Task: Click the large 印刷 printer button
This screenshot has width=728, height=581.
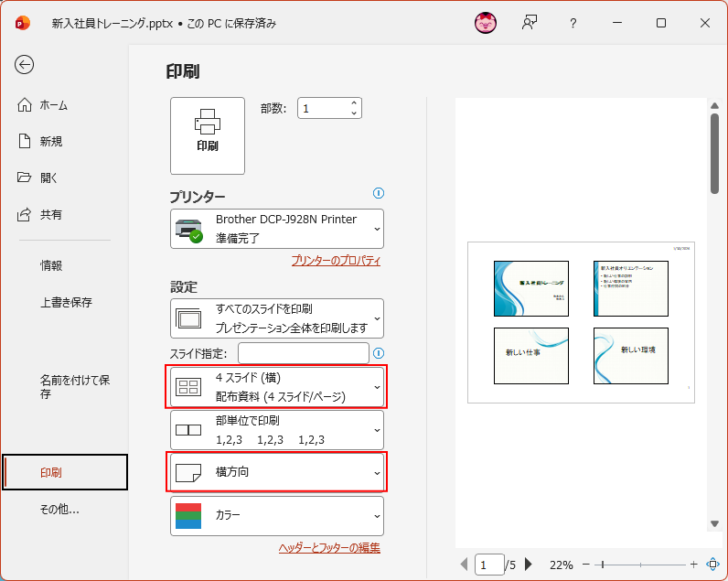Action: pyautogui.click(x=208, y=136)
